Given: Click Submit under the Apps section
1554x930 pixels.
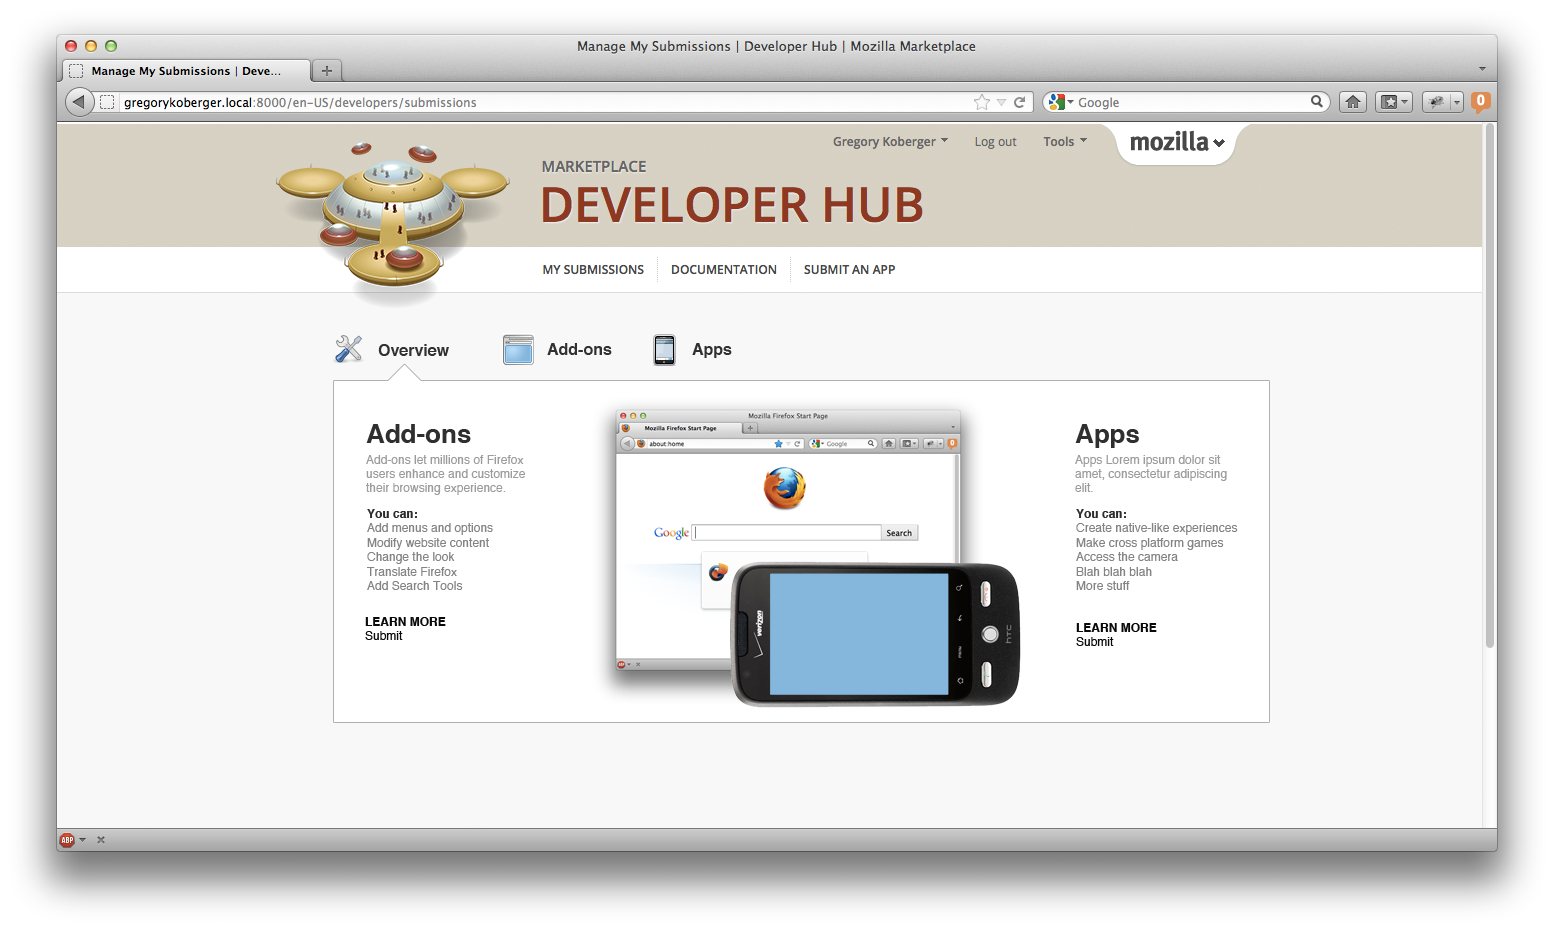Looking at the screenshot, I should (x=1094, y=642).
